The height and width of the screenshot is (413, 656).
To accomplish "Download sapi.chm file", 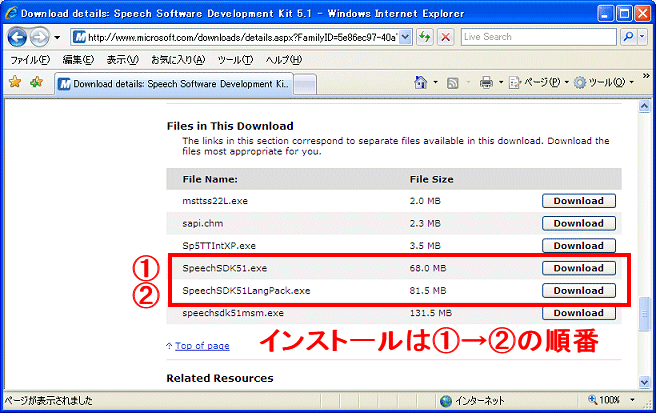I will click(579, 223).
